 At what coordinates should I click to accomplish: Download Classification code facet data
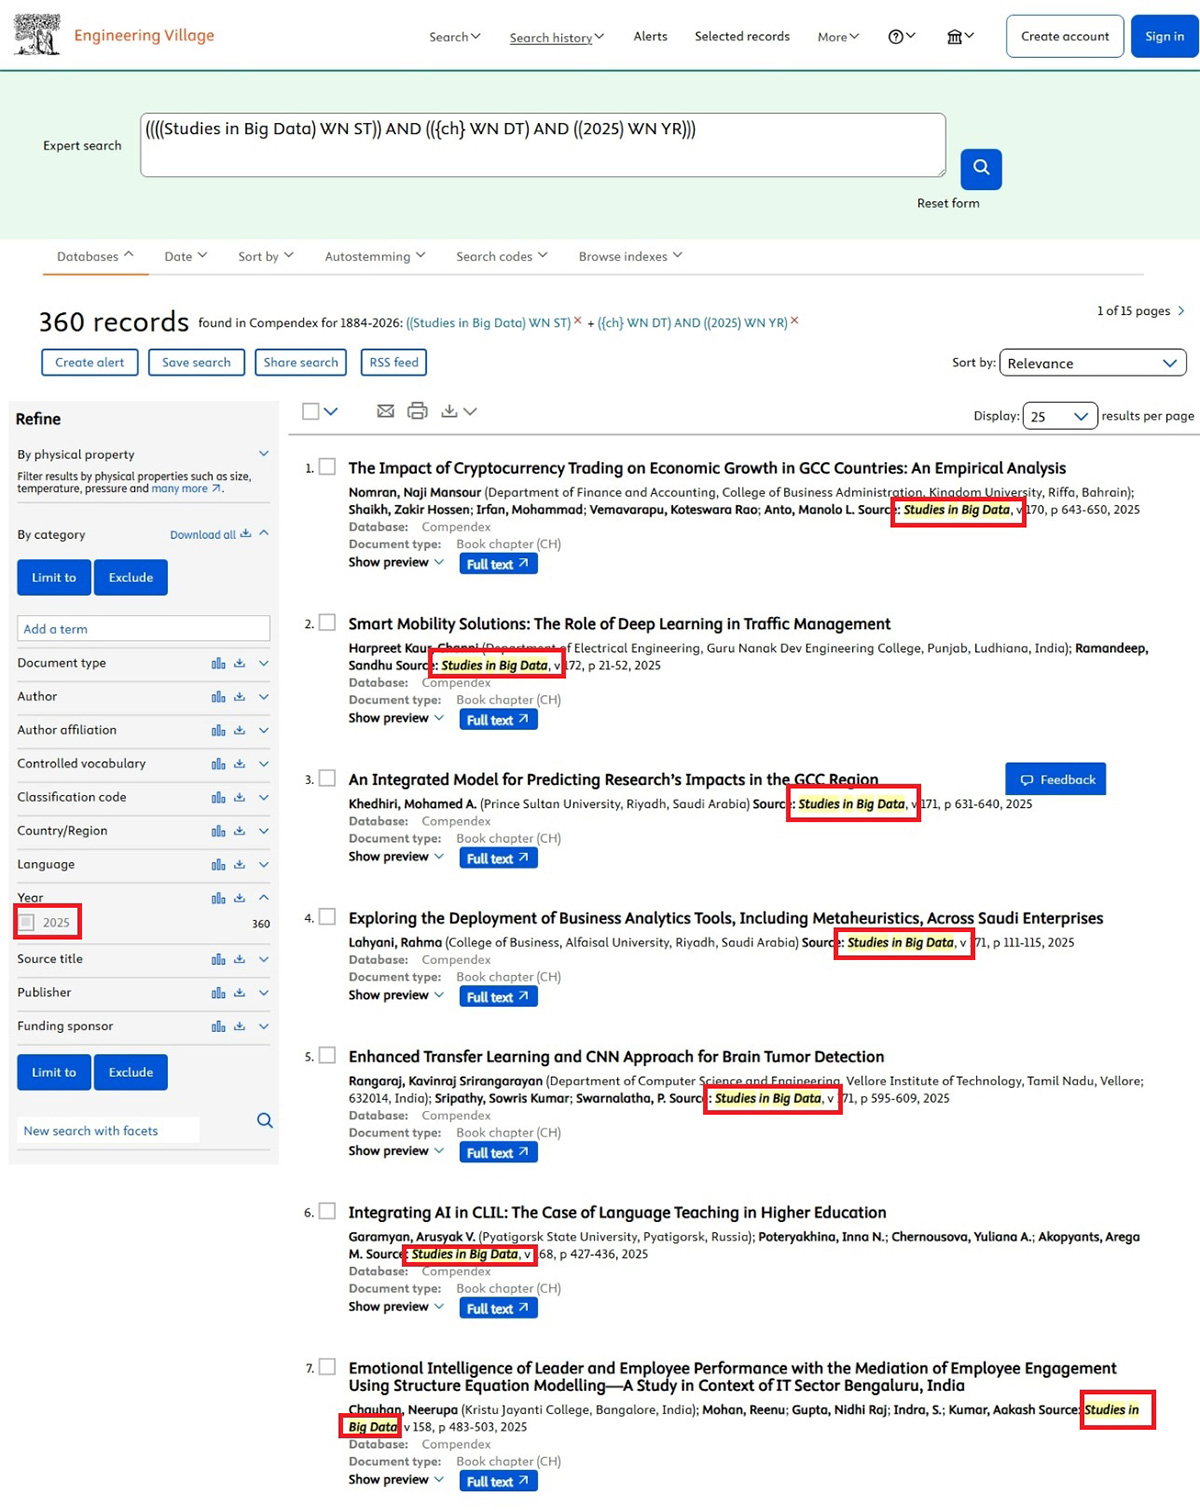click(240, 797)
